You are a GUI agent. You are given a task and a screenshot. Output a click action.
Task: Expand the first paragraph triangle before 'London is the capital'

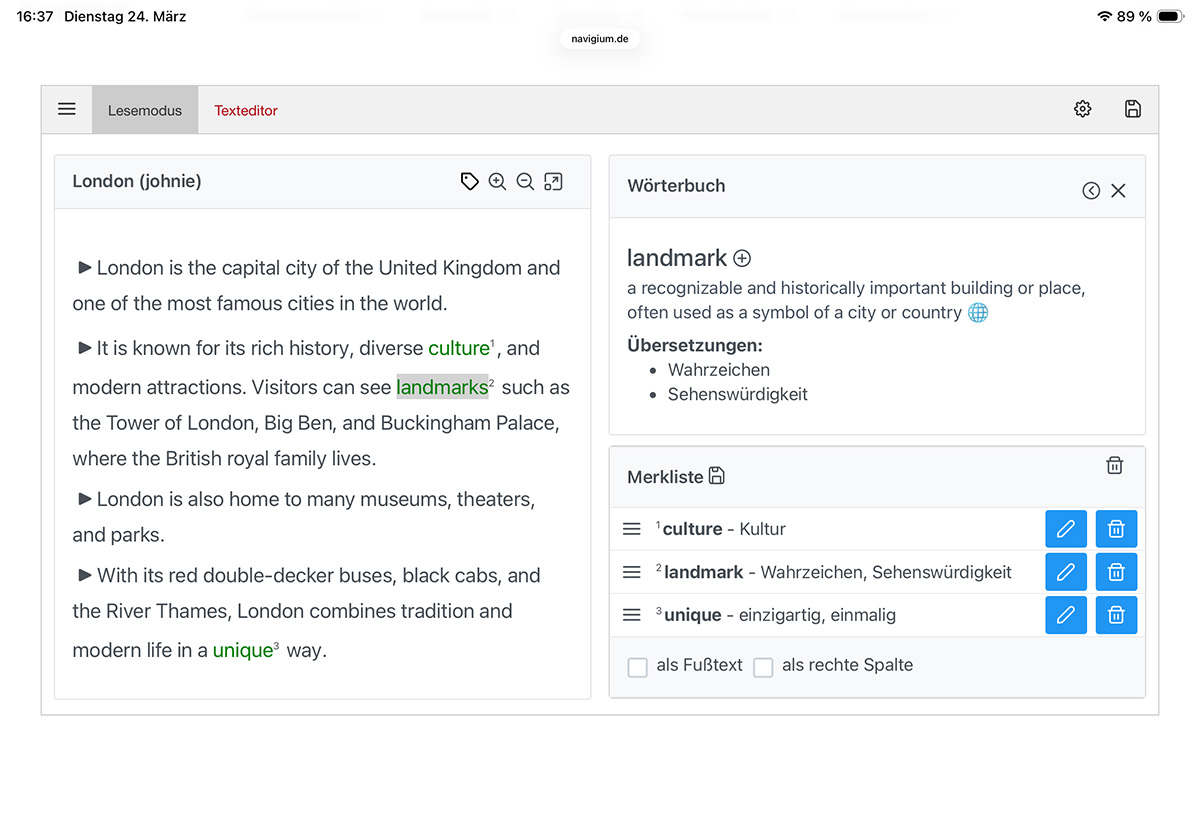click(x=85, y=268)
